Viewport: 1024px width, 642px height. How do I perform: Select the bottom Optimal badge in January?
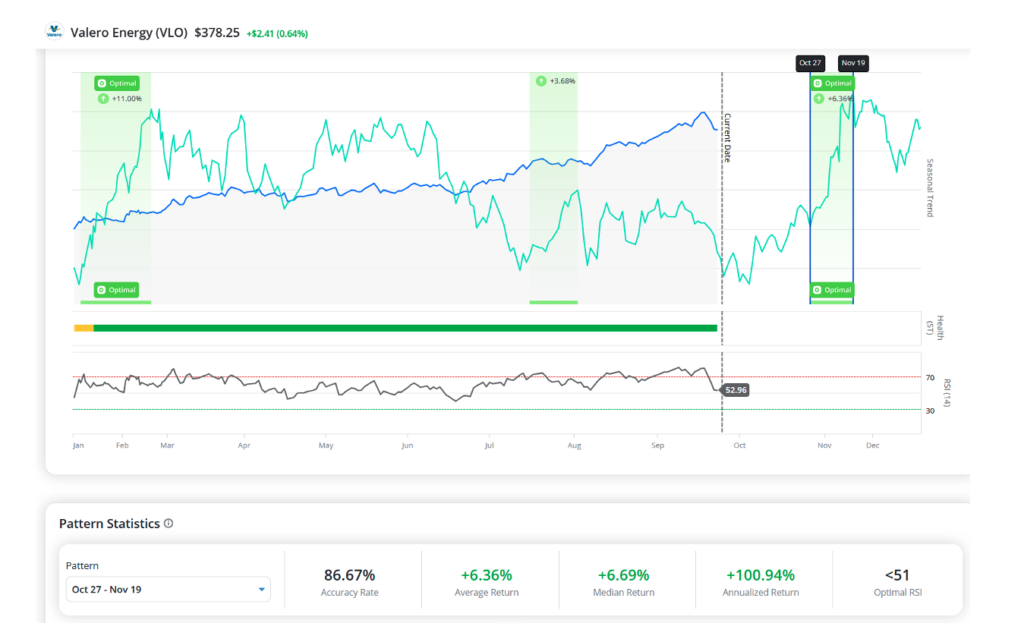click(x=117, y=289)
